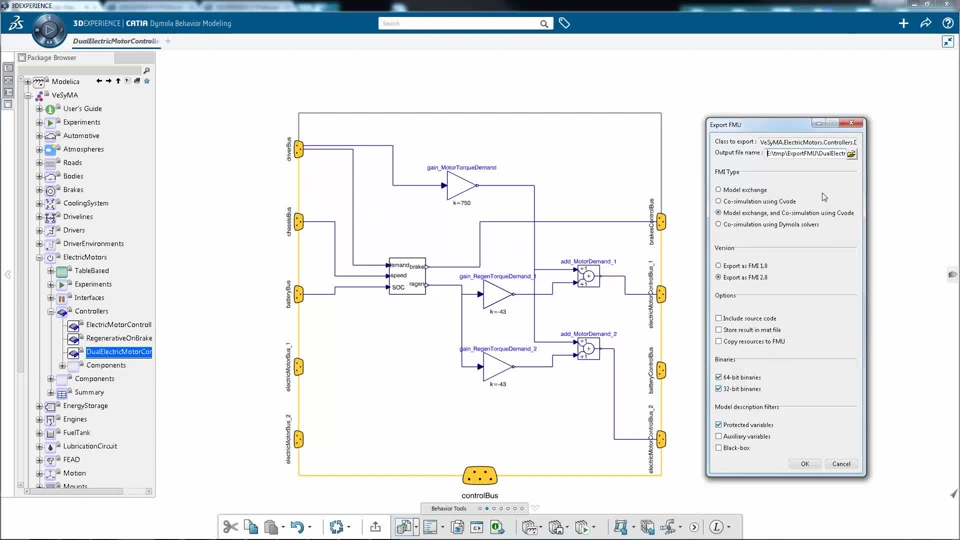This screenshot has height=540, width=960.
Task: Click the Copy tool in the bottom toolbar
Action: 250,527
